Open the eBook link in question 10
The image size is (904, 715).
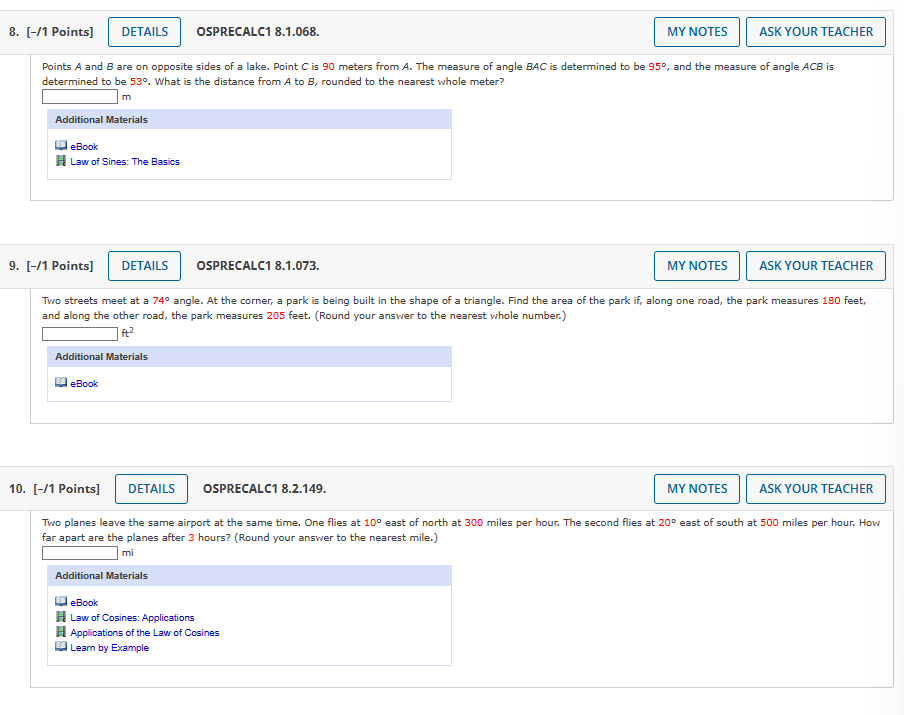[84, 603]
